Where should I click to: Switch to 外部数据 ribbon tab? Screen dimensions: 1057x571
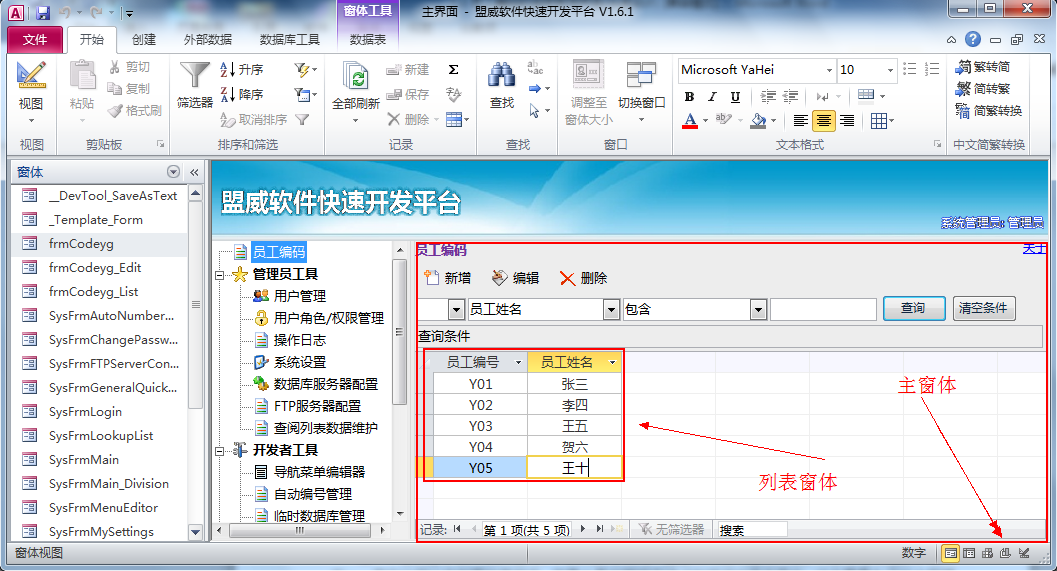(x=208, y=40)
